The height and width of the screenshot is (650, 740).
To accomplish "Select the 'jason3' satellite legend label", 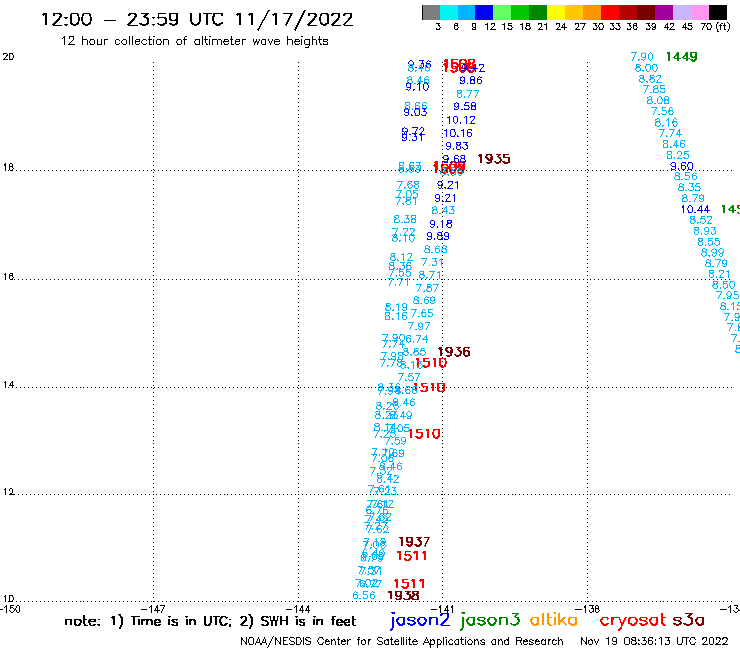I will coord(490,620).
